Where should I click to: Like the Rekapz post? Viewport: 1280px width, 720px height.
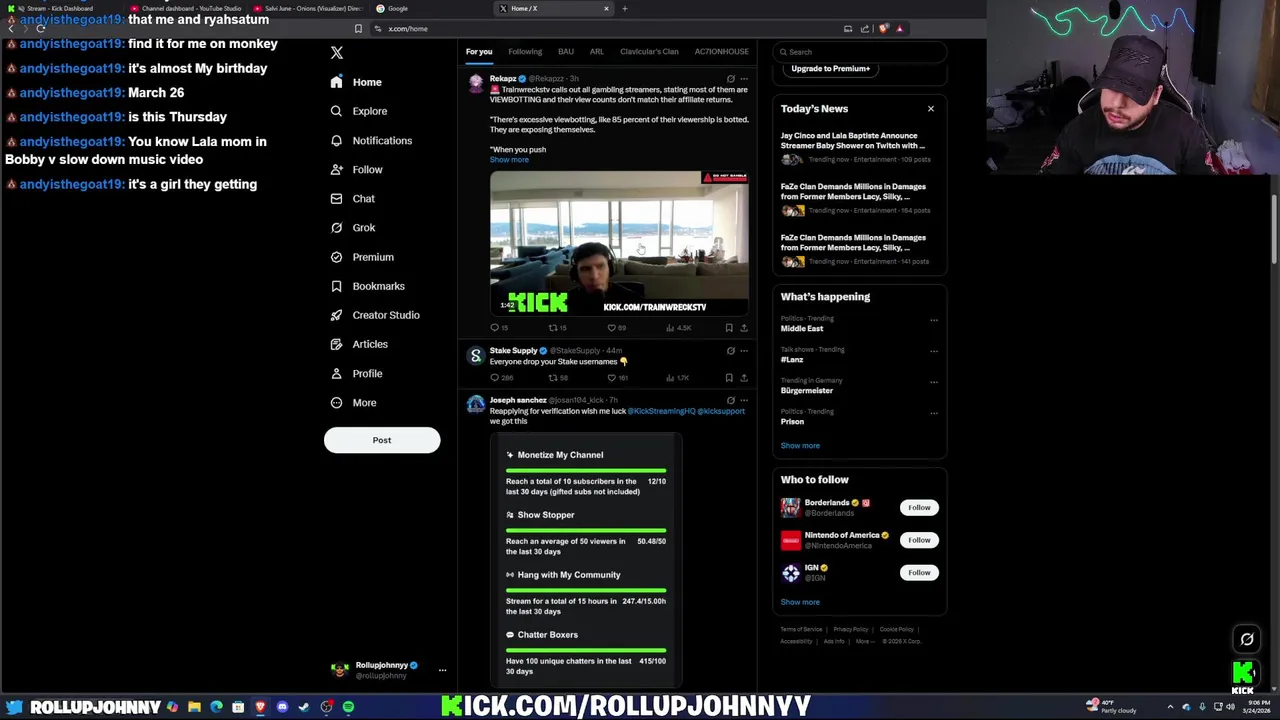[x=611, y=328]
